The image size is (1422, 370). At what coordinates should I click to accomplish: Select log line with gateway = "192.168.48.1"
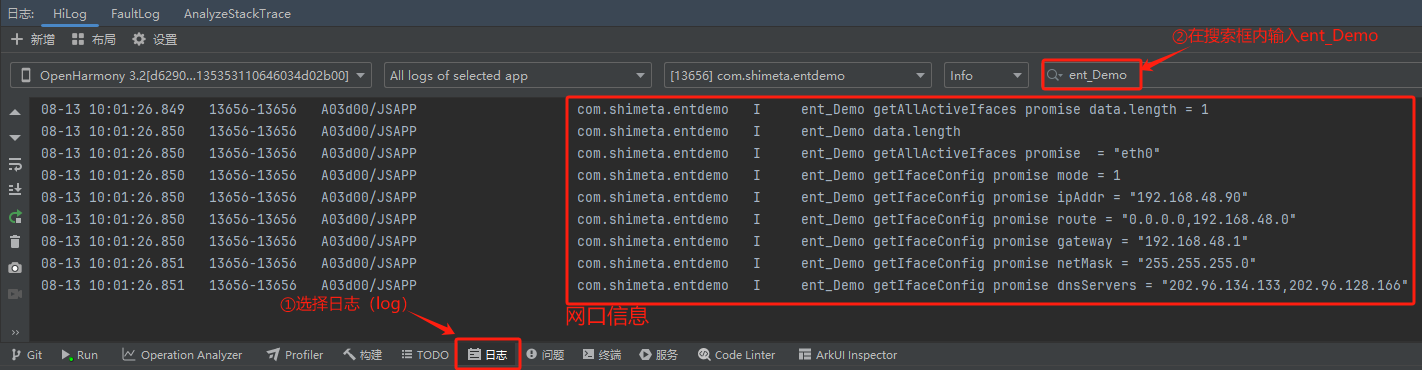725,241
